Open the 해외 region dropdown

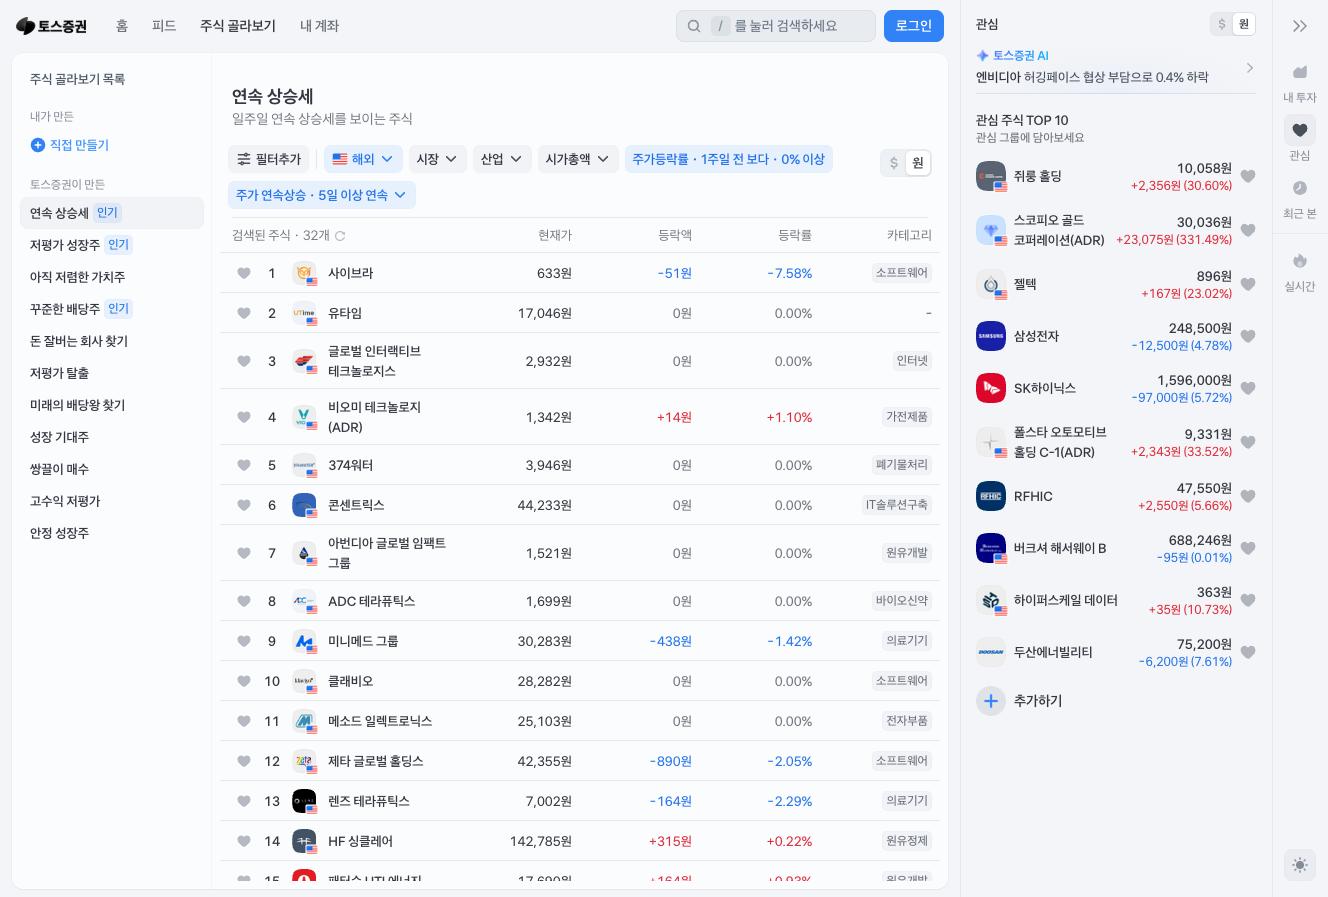click(x=363, y=159)
